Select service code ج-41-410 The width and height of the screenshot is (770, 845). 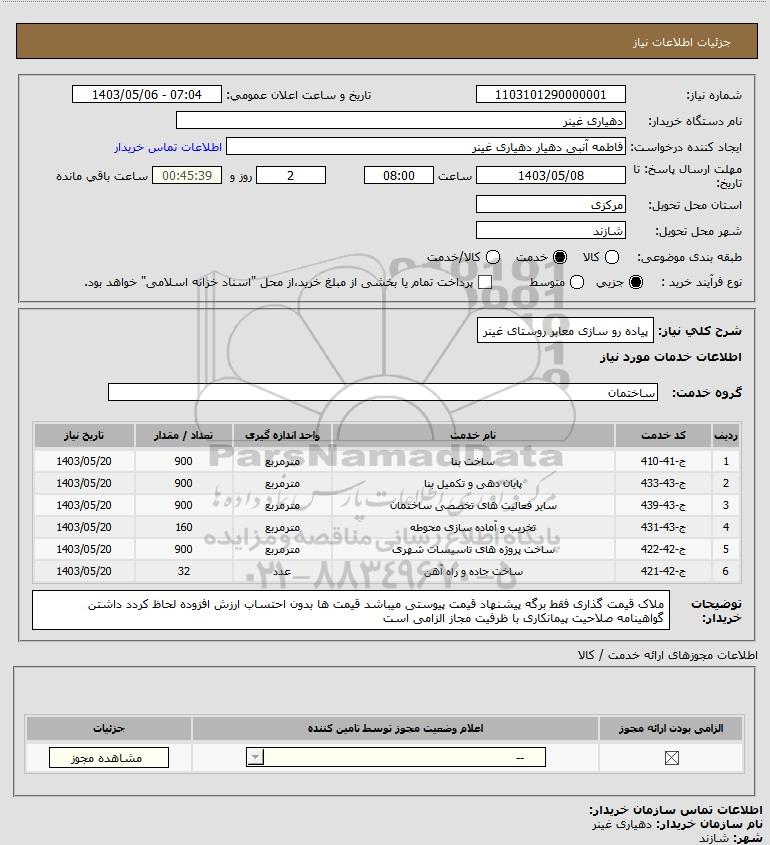point(663,461)
